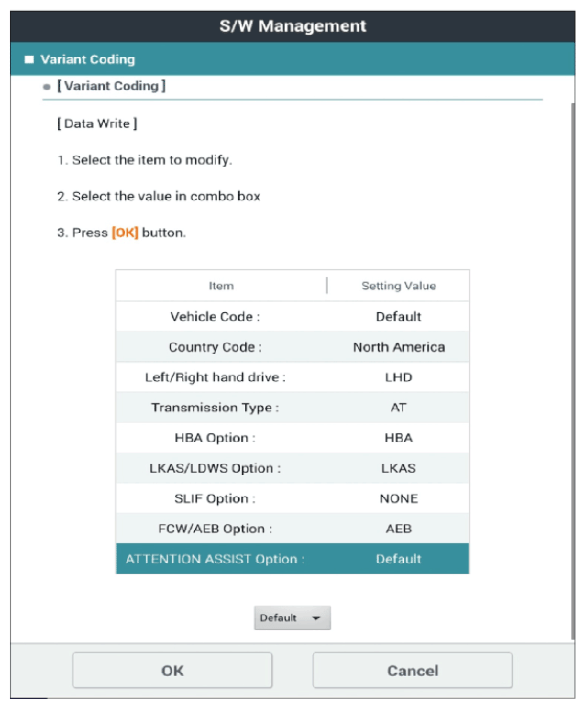Viewport: 585px width, 708px height.
Task: Select the Transmission Type row
Action: pyautogui.click(x=292, y=407)
